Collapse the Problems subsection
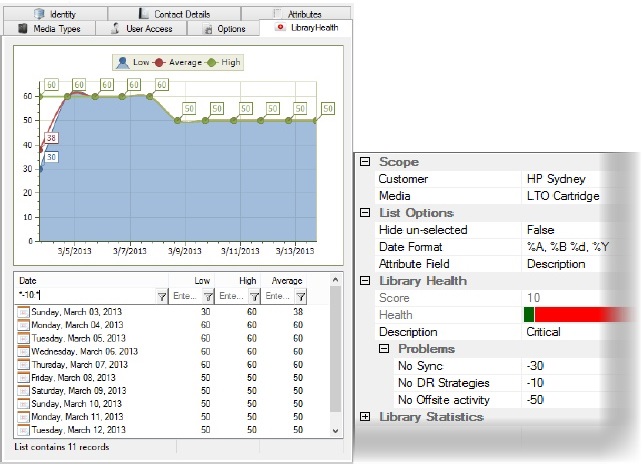Viewport: 643px width, 464px height. 384,349
